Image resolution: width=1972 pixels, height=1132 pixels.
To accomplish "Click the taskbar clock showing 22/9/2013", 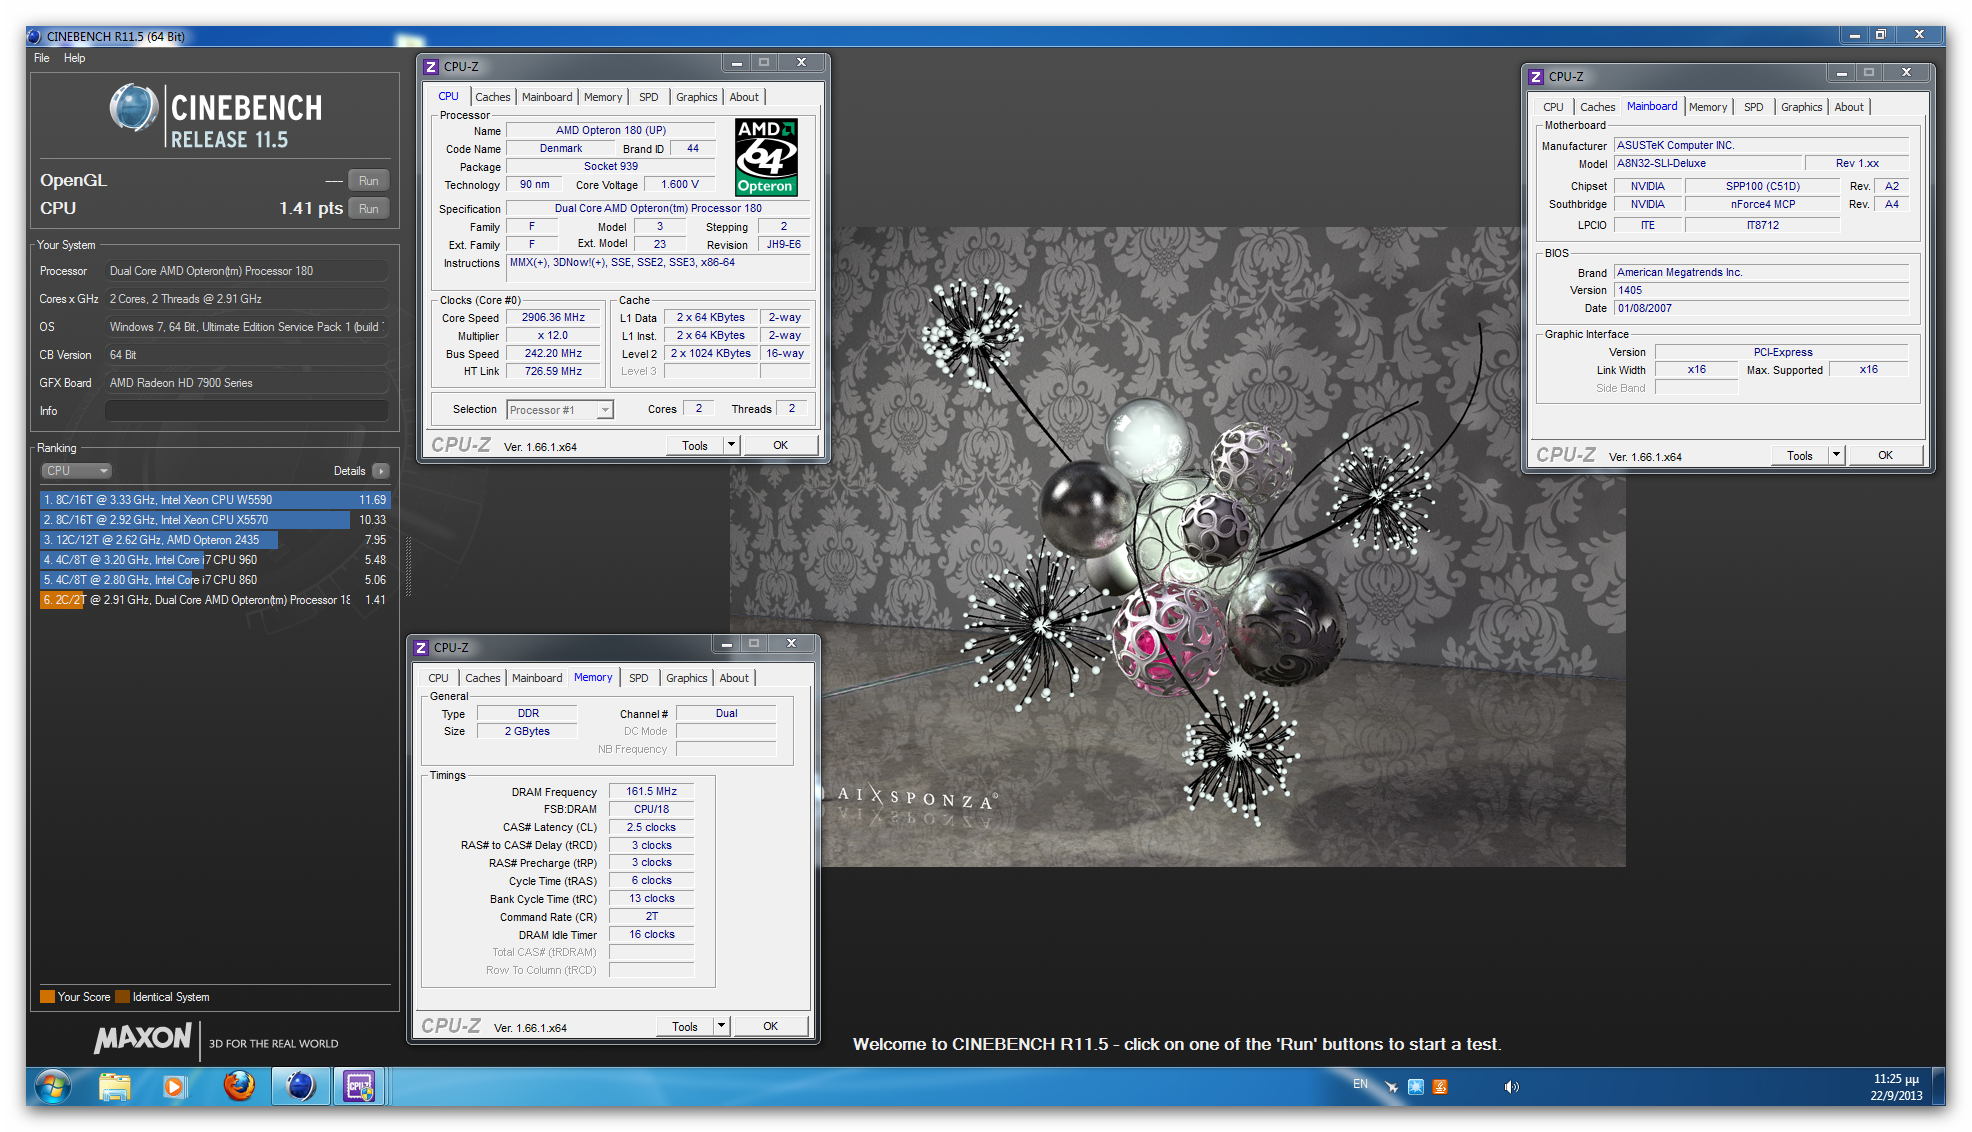I will pyautogui.click(x=1896, y=1087).
